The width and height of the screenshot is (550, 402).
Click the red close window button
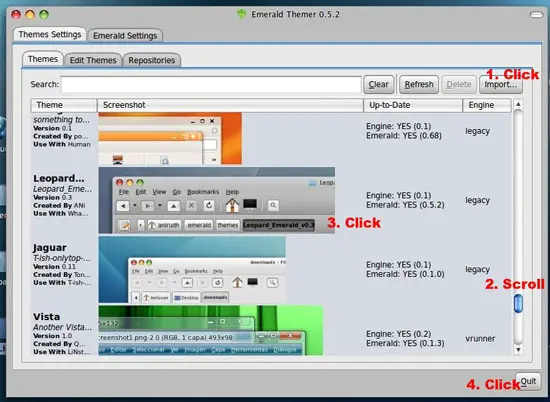pyautogui.click(x=16, y=14)
